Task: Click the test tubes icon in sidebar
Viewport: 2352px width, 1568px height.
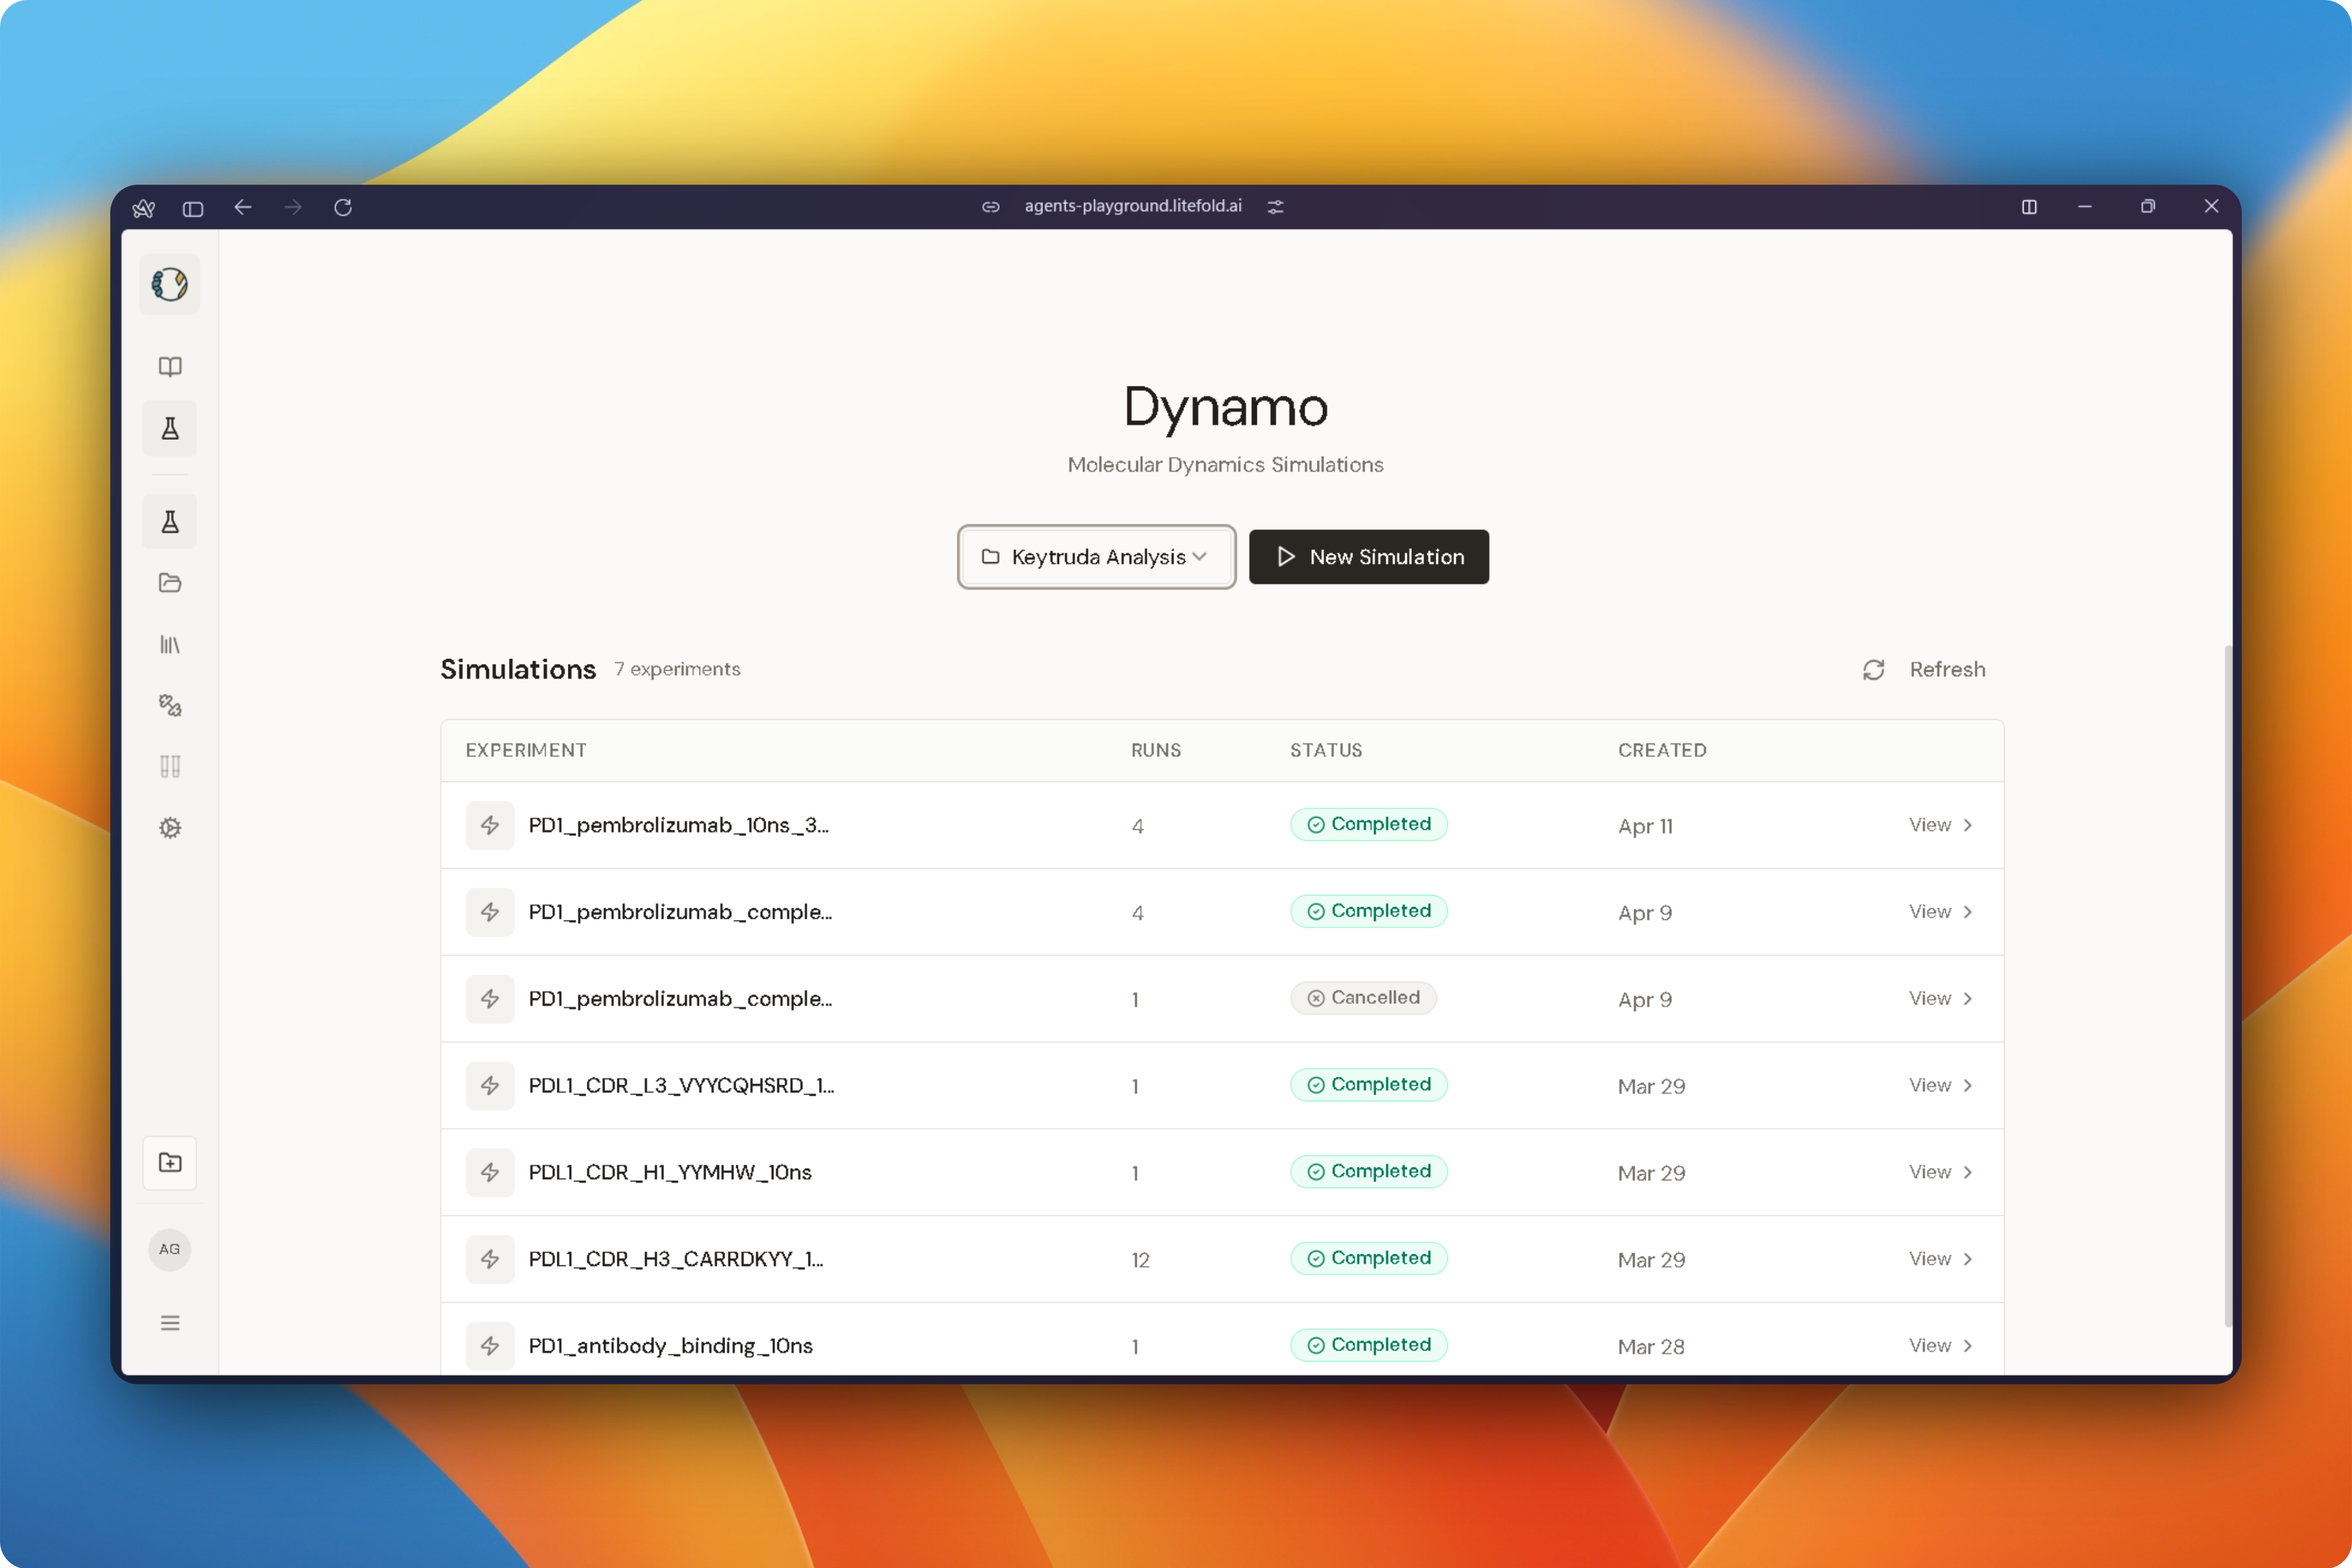Action: point(170,767)
